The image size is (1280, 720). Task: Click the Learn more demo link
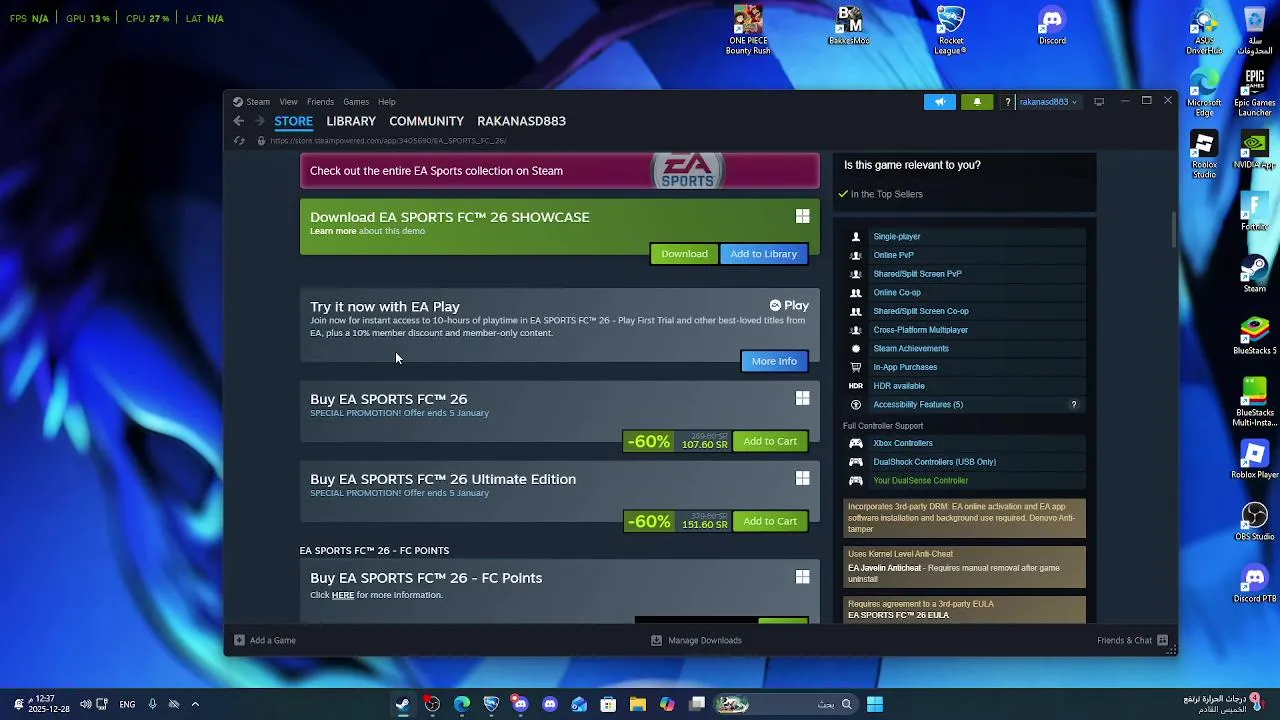(x=333, y=231)
